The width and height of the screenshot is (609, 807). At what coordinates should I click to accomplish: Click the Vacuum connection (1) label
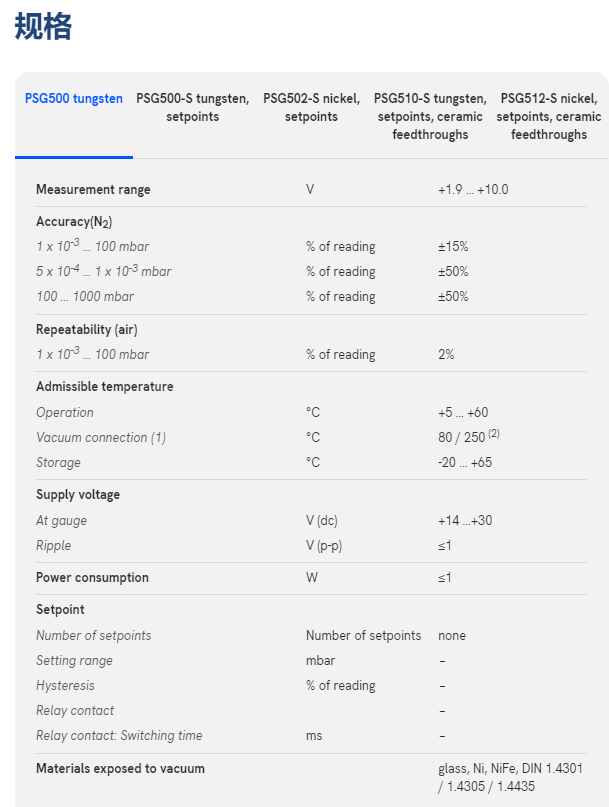(x=101, y=438)
